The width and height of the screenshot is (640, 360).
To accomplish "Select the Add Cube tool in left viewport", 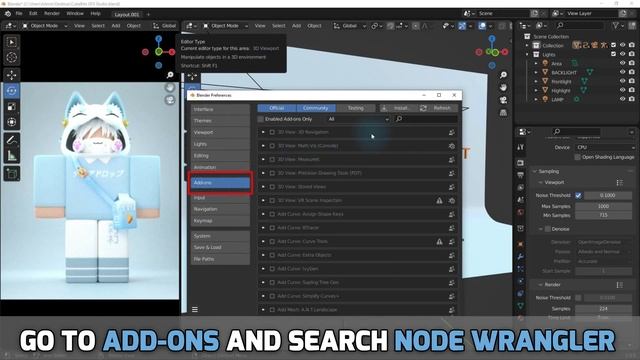I will click(11, 174).
